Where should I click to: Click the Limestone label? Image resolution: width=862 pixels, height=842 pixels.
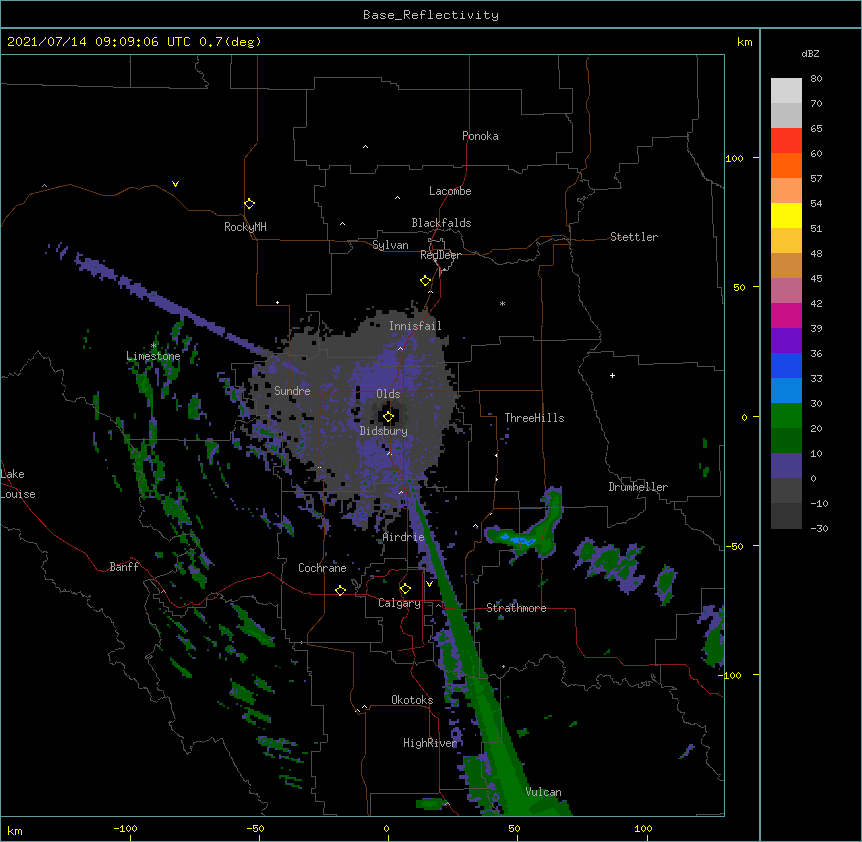click(x=153, y=356)
